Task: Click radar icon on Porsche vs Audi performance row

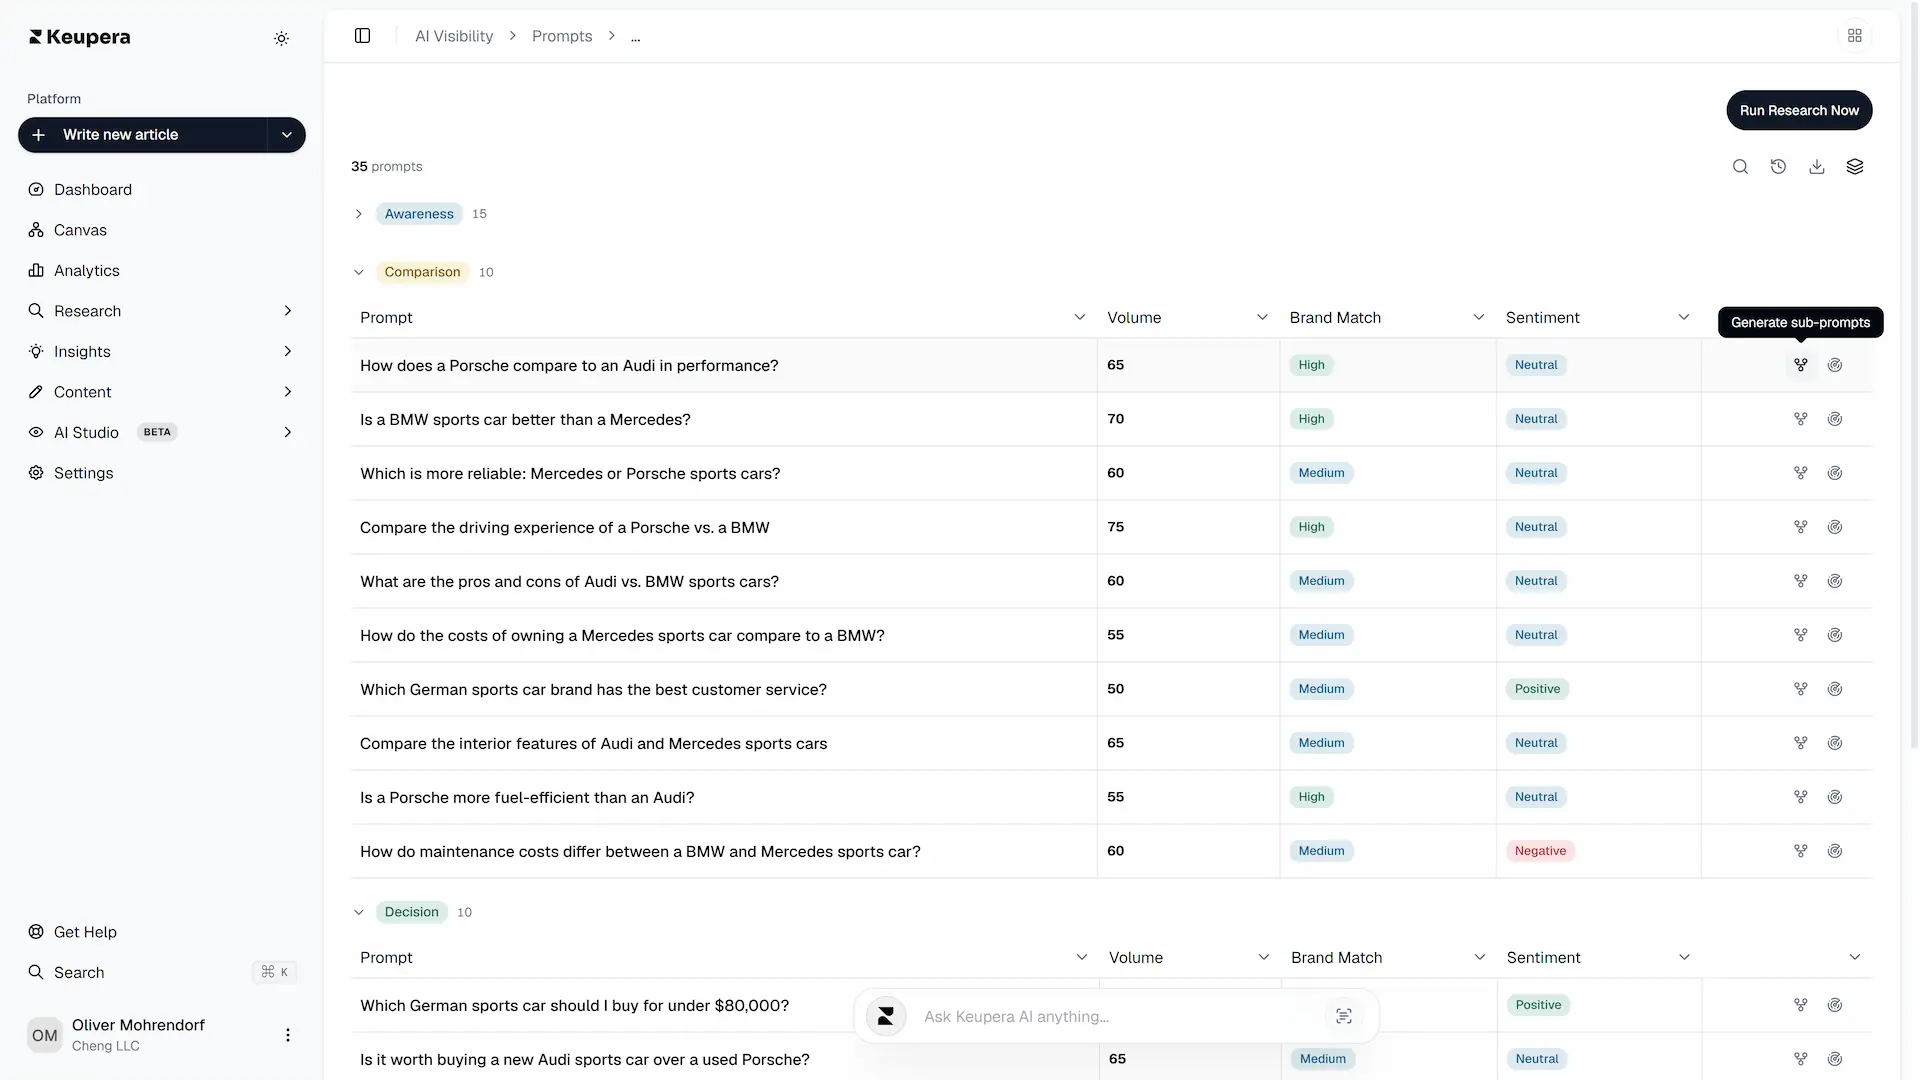Action: pyautogui.click(x=1835, y=365)
